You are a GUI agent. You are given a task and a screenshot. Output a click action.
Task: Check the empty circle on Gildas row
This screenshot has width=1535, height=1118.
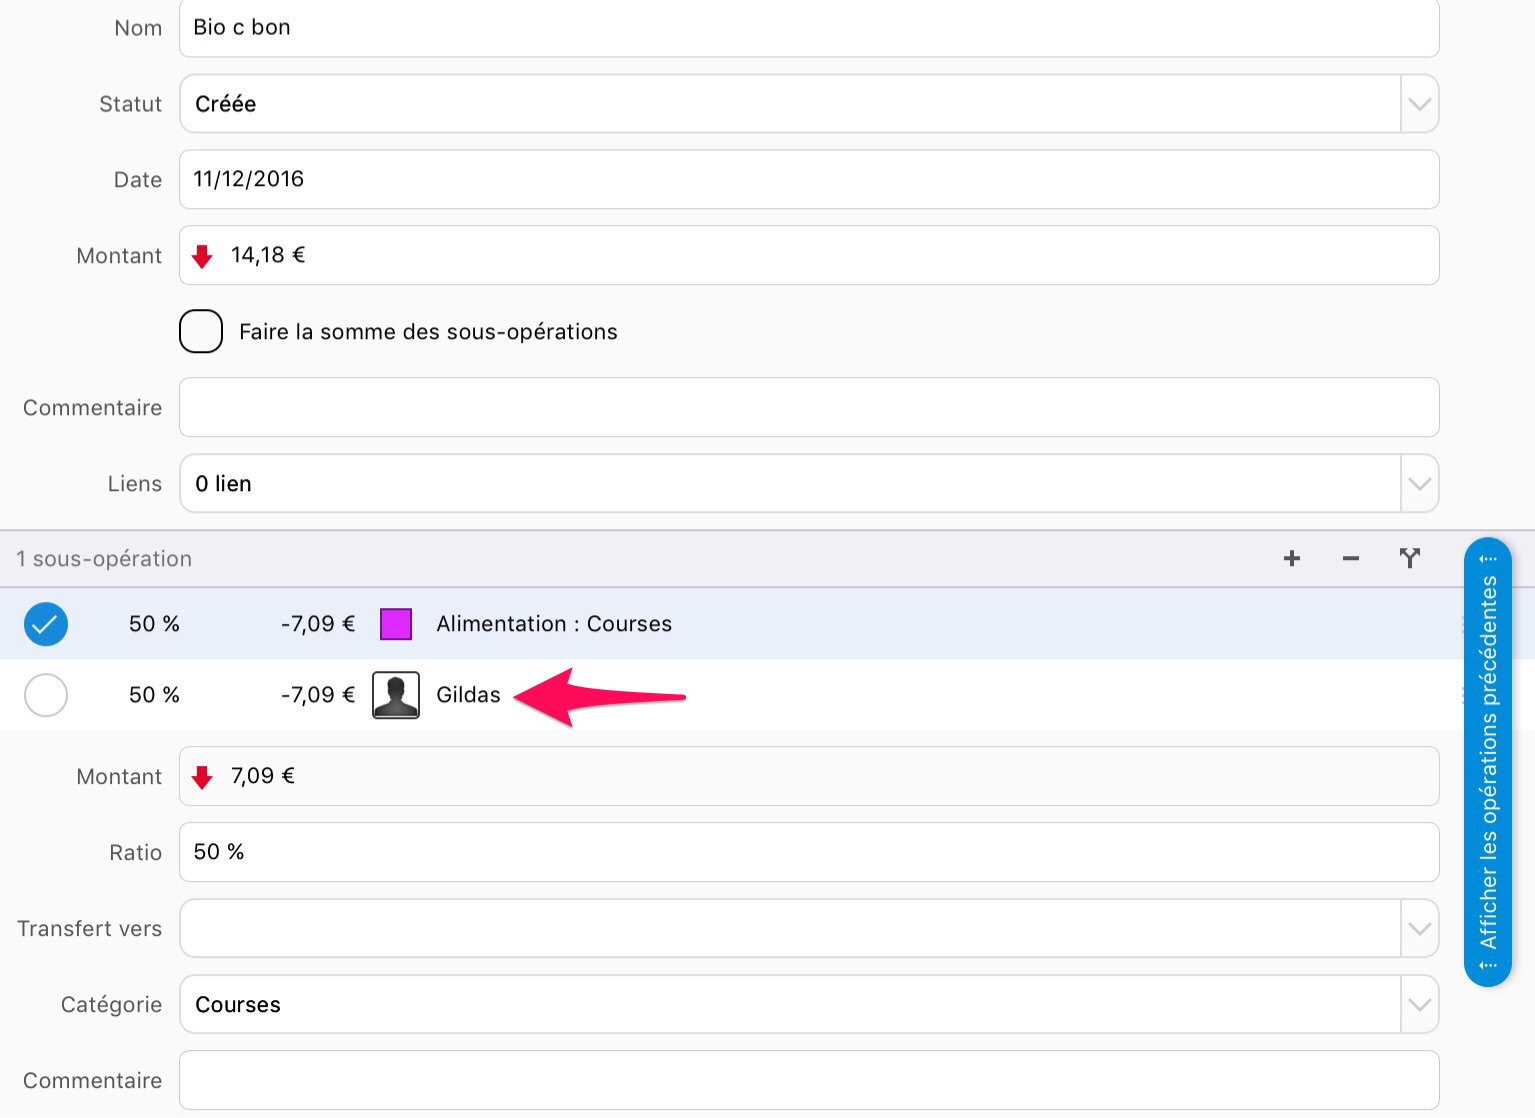46,695
